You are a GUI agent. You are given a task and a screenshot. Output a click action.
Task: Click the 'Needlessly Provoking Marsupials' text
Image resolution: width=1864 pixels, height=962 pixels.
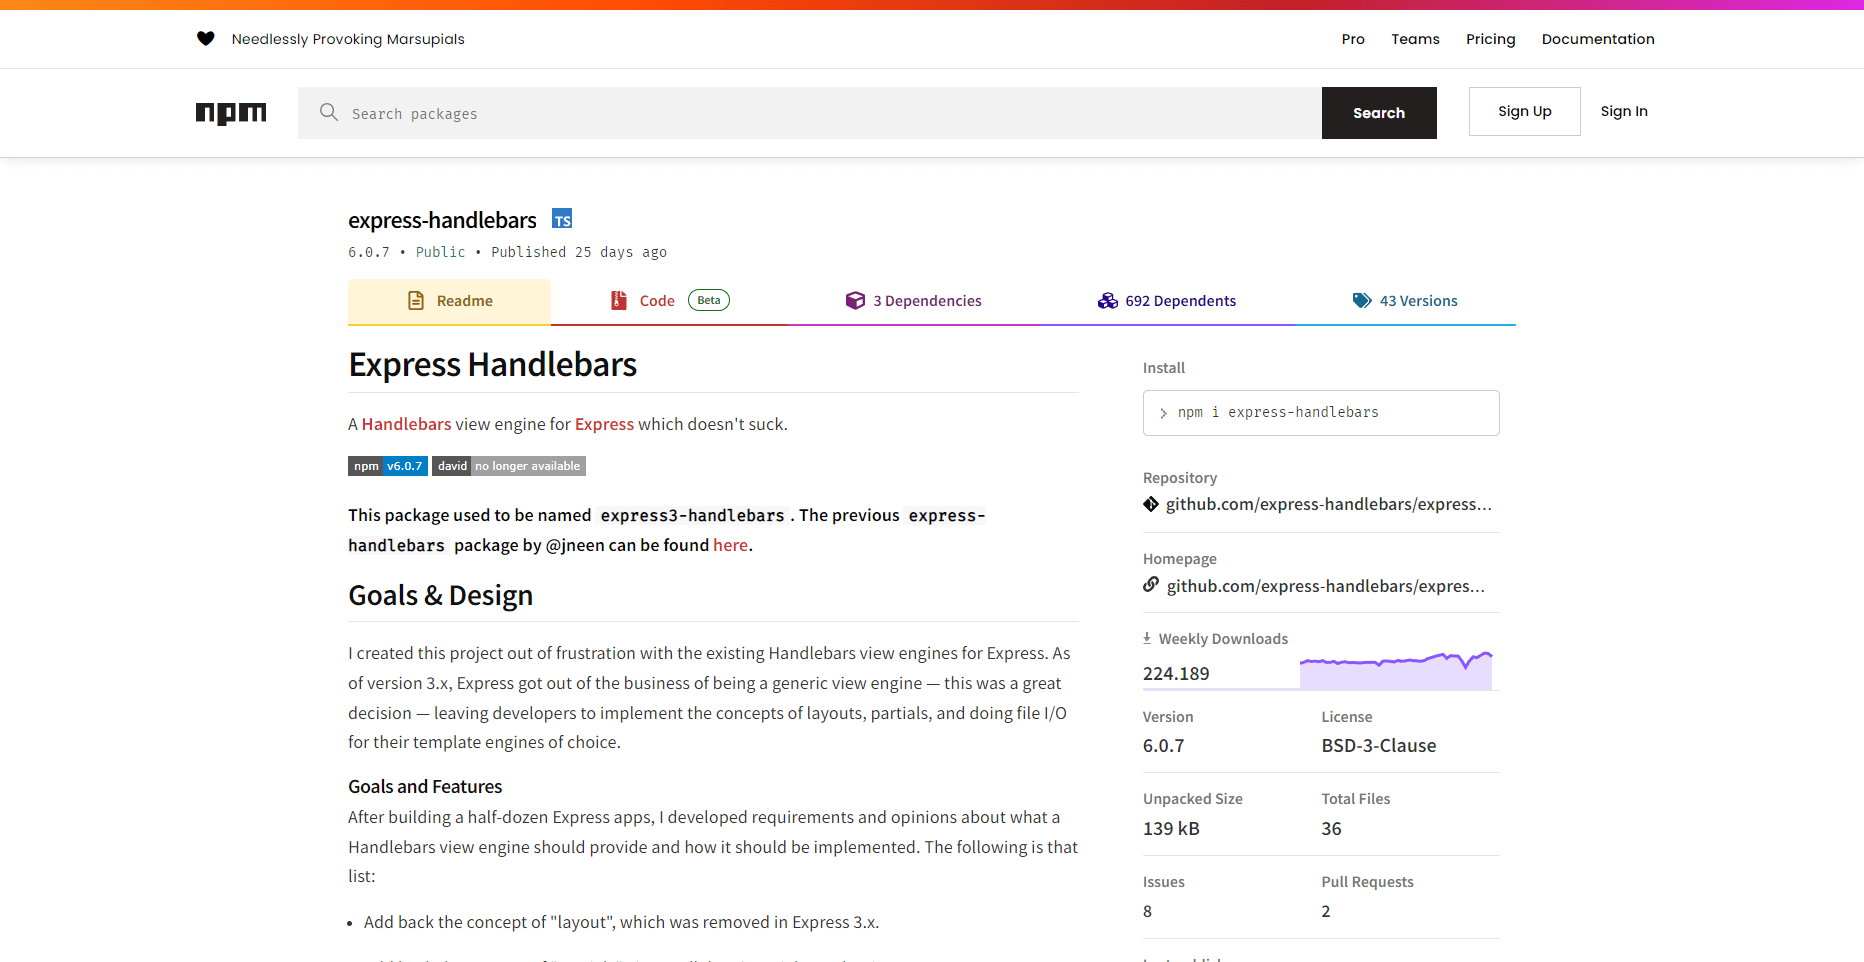[x=348, y=39]
